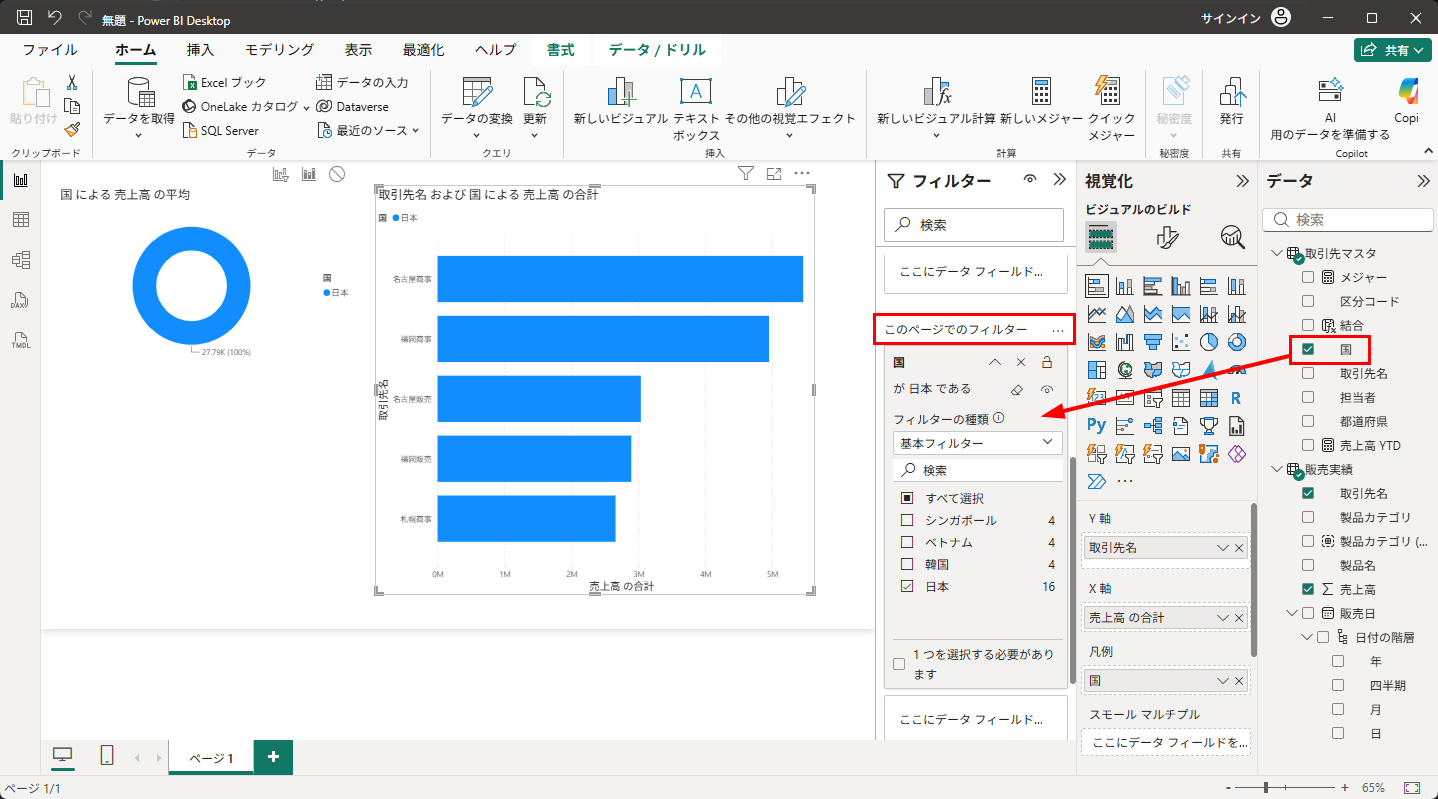This screenshot has height=799, width=1438.
Task: Insert a 新しいビジュアル
Action: [620, 103]
